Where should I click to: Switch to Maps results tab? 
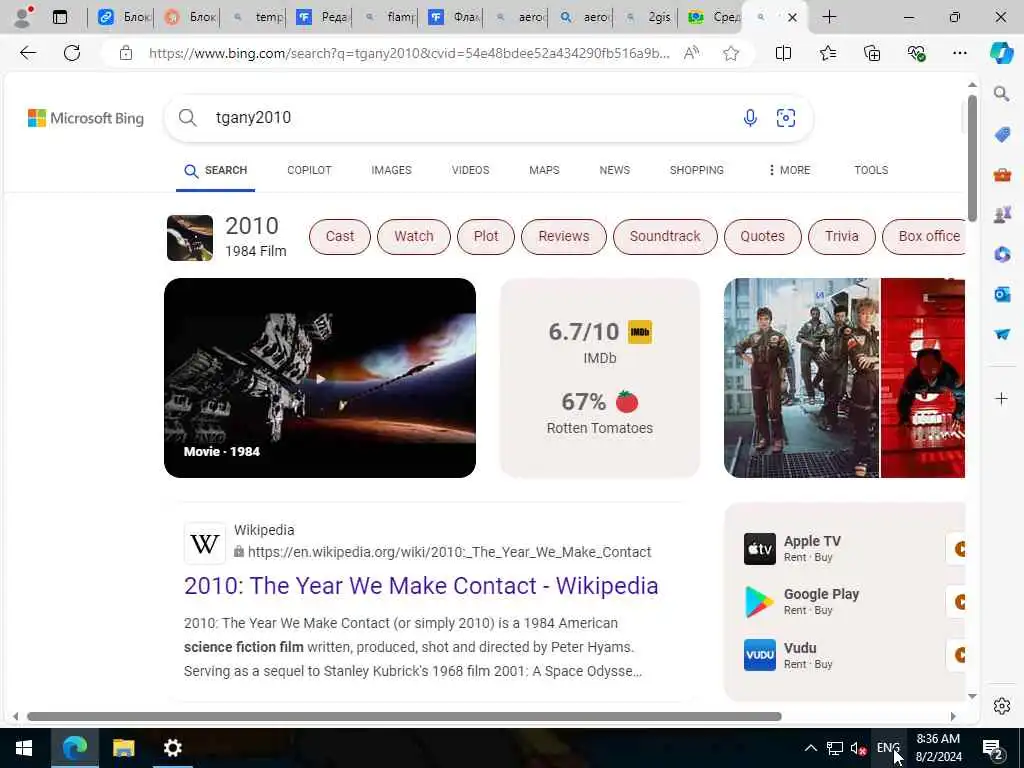tap(544, 170)
